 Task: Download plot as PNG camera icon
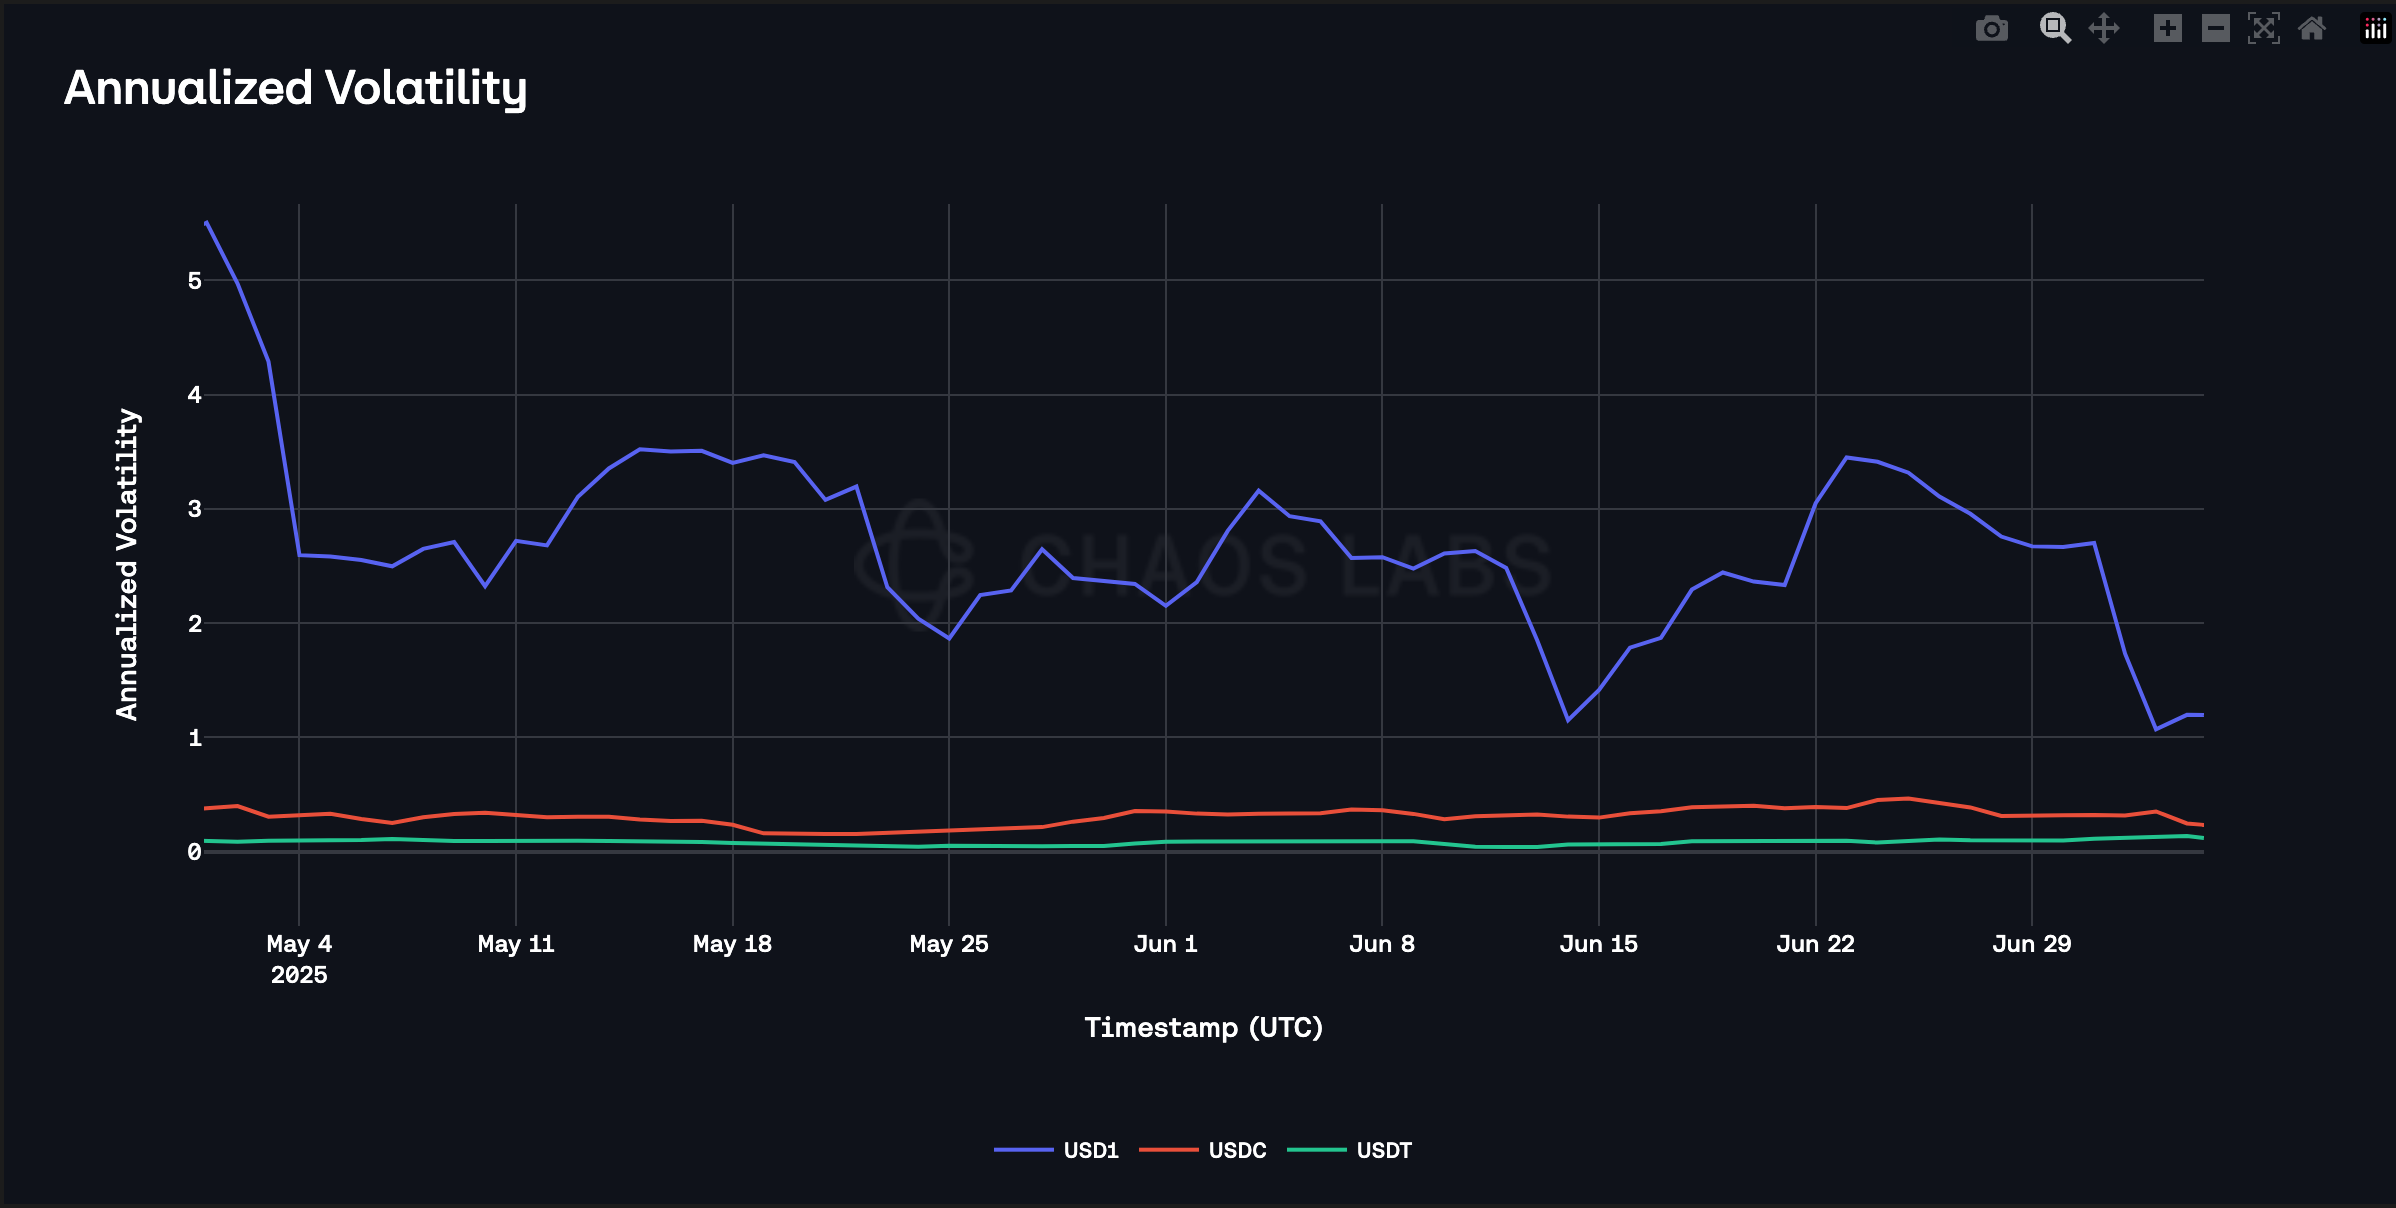1991,29
